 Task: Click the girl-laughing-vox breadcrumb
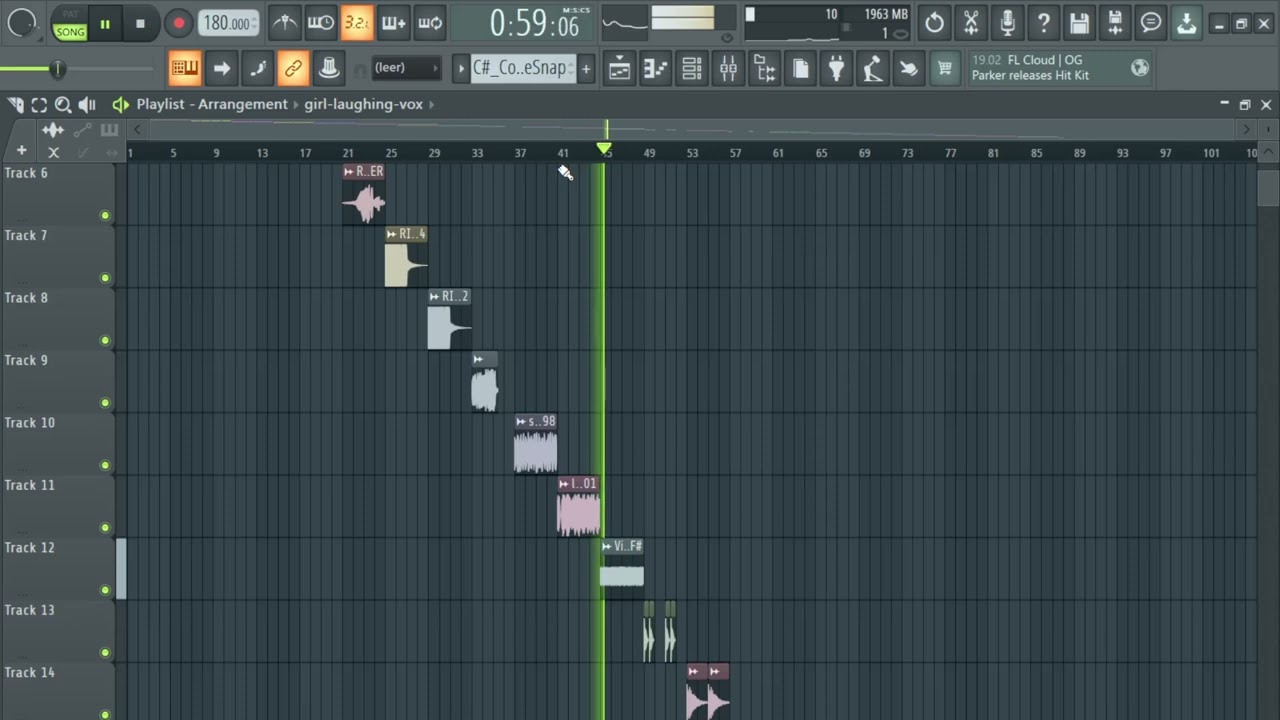coord(364,104)
